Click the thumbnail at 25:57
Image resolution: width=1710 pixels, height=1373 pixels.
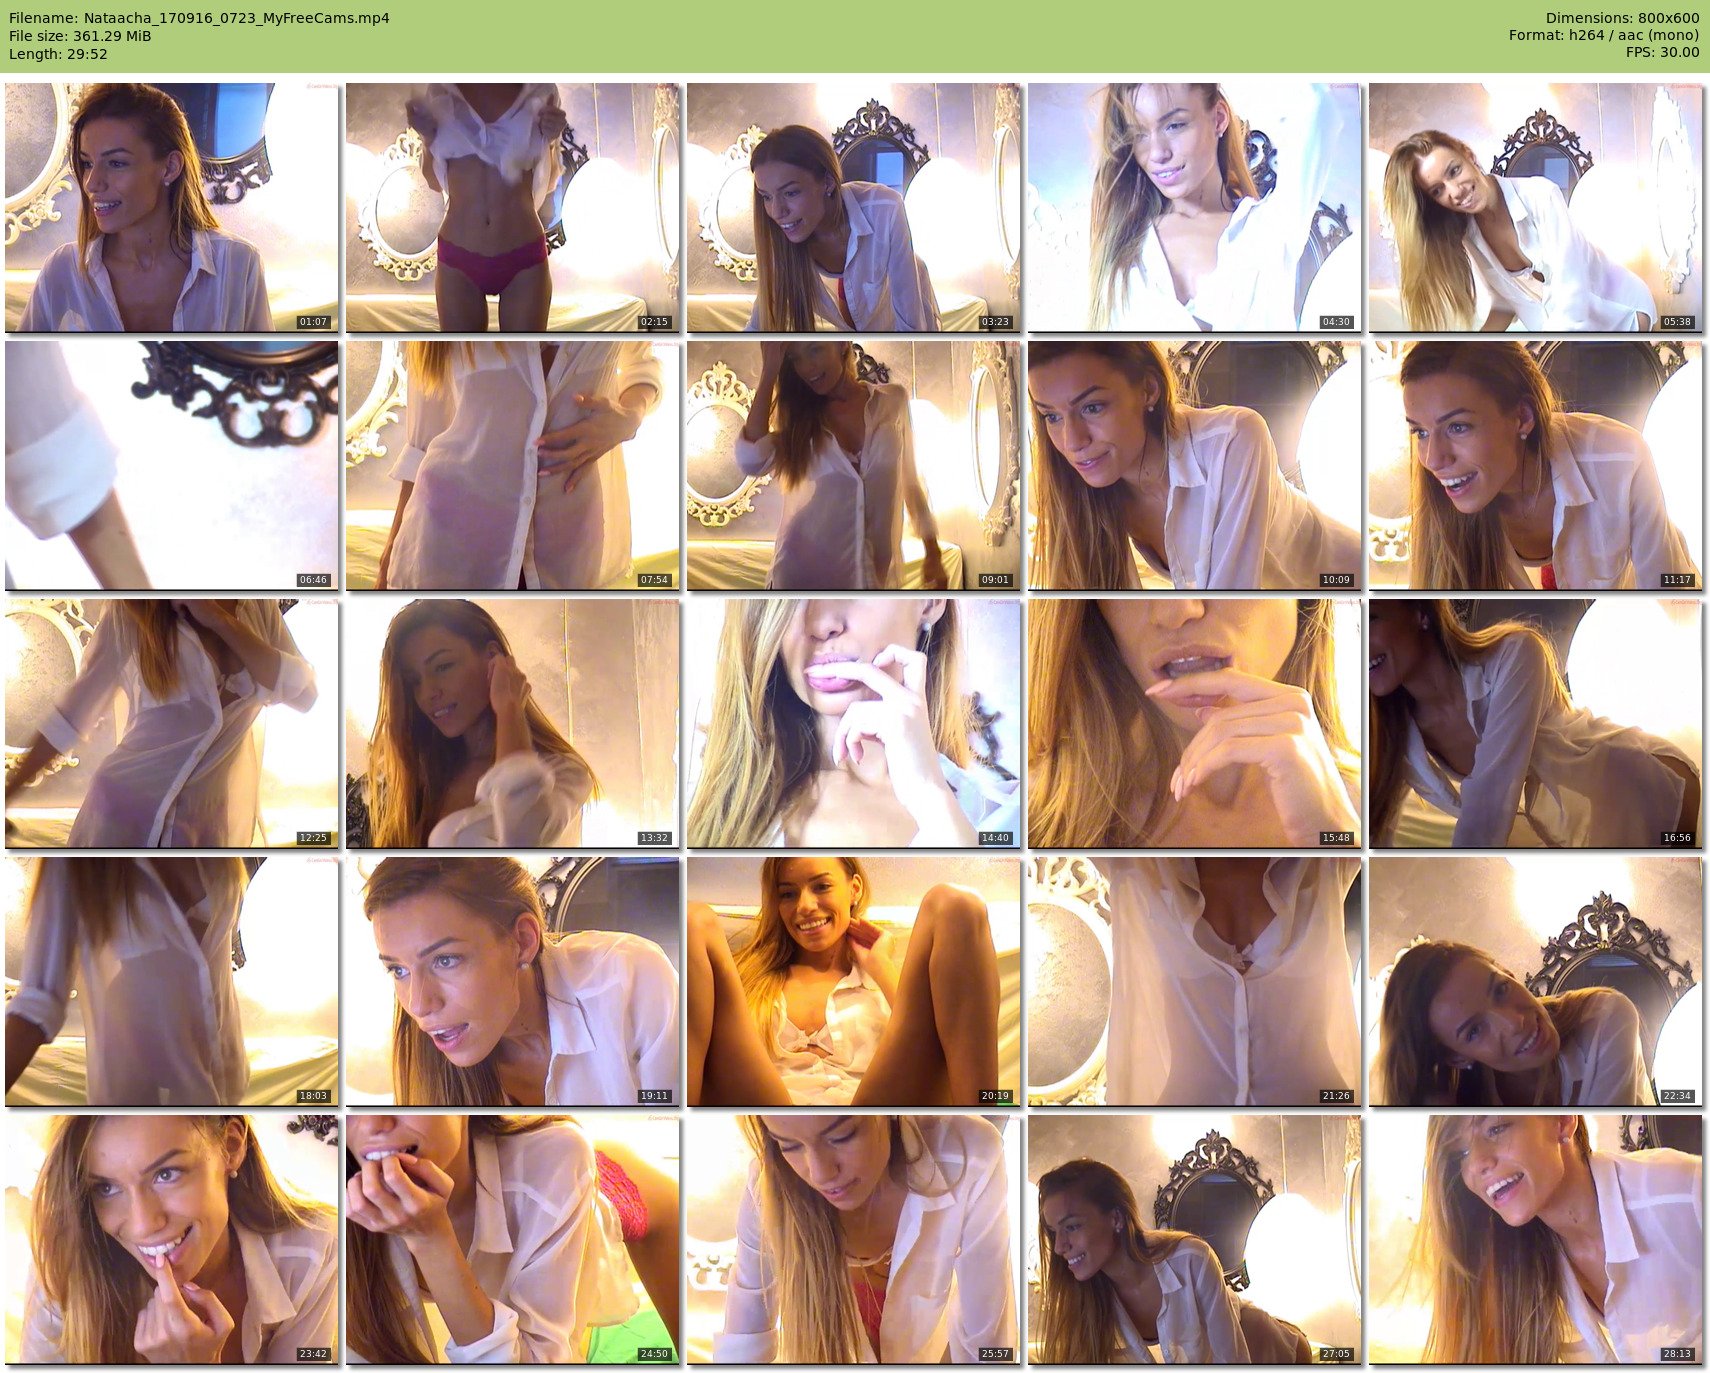[x=854, y=1239]
